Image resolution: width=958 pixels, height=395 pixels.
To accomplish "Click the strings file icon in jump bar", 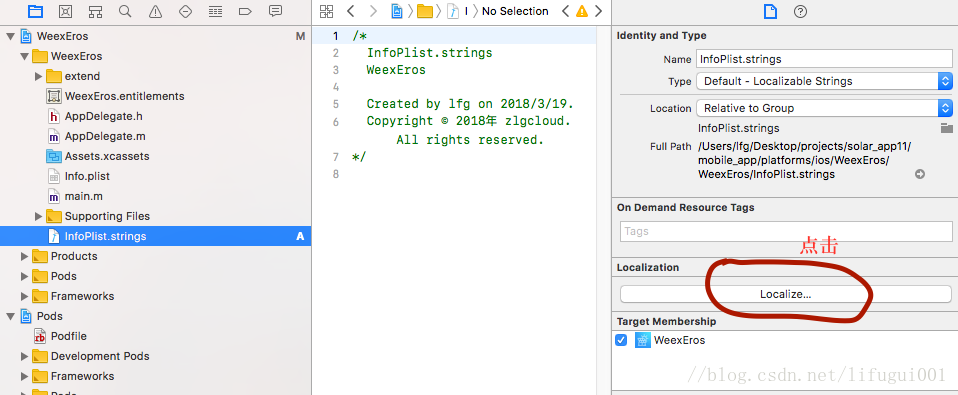I will [x=453, y=11].
